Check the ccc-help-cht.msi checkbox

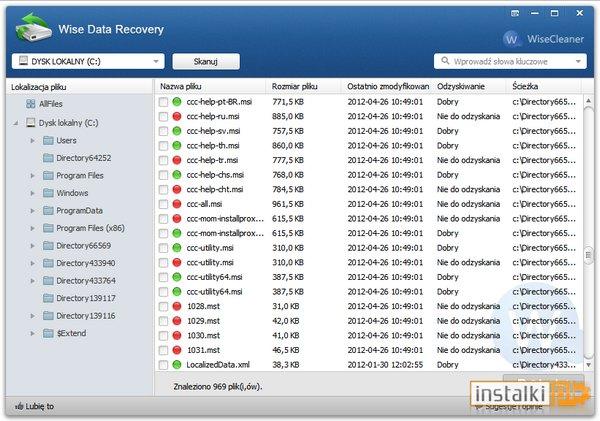click(x=163, y=190)
